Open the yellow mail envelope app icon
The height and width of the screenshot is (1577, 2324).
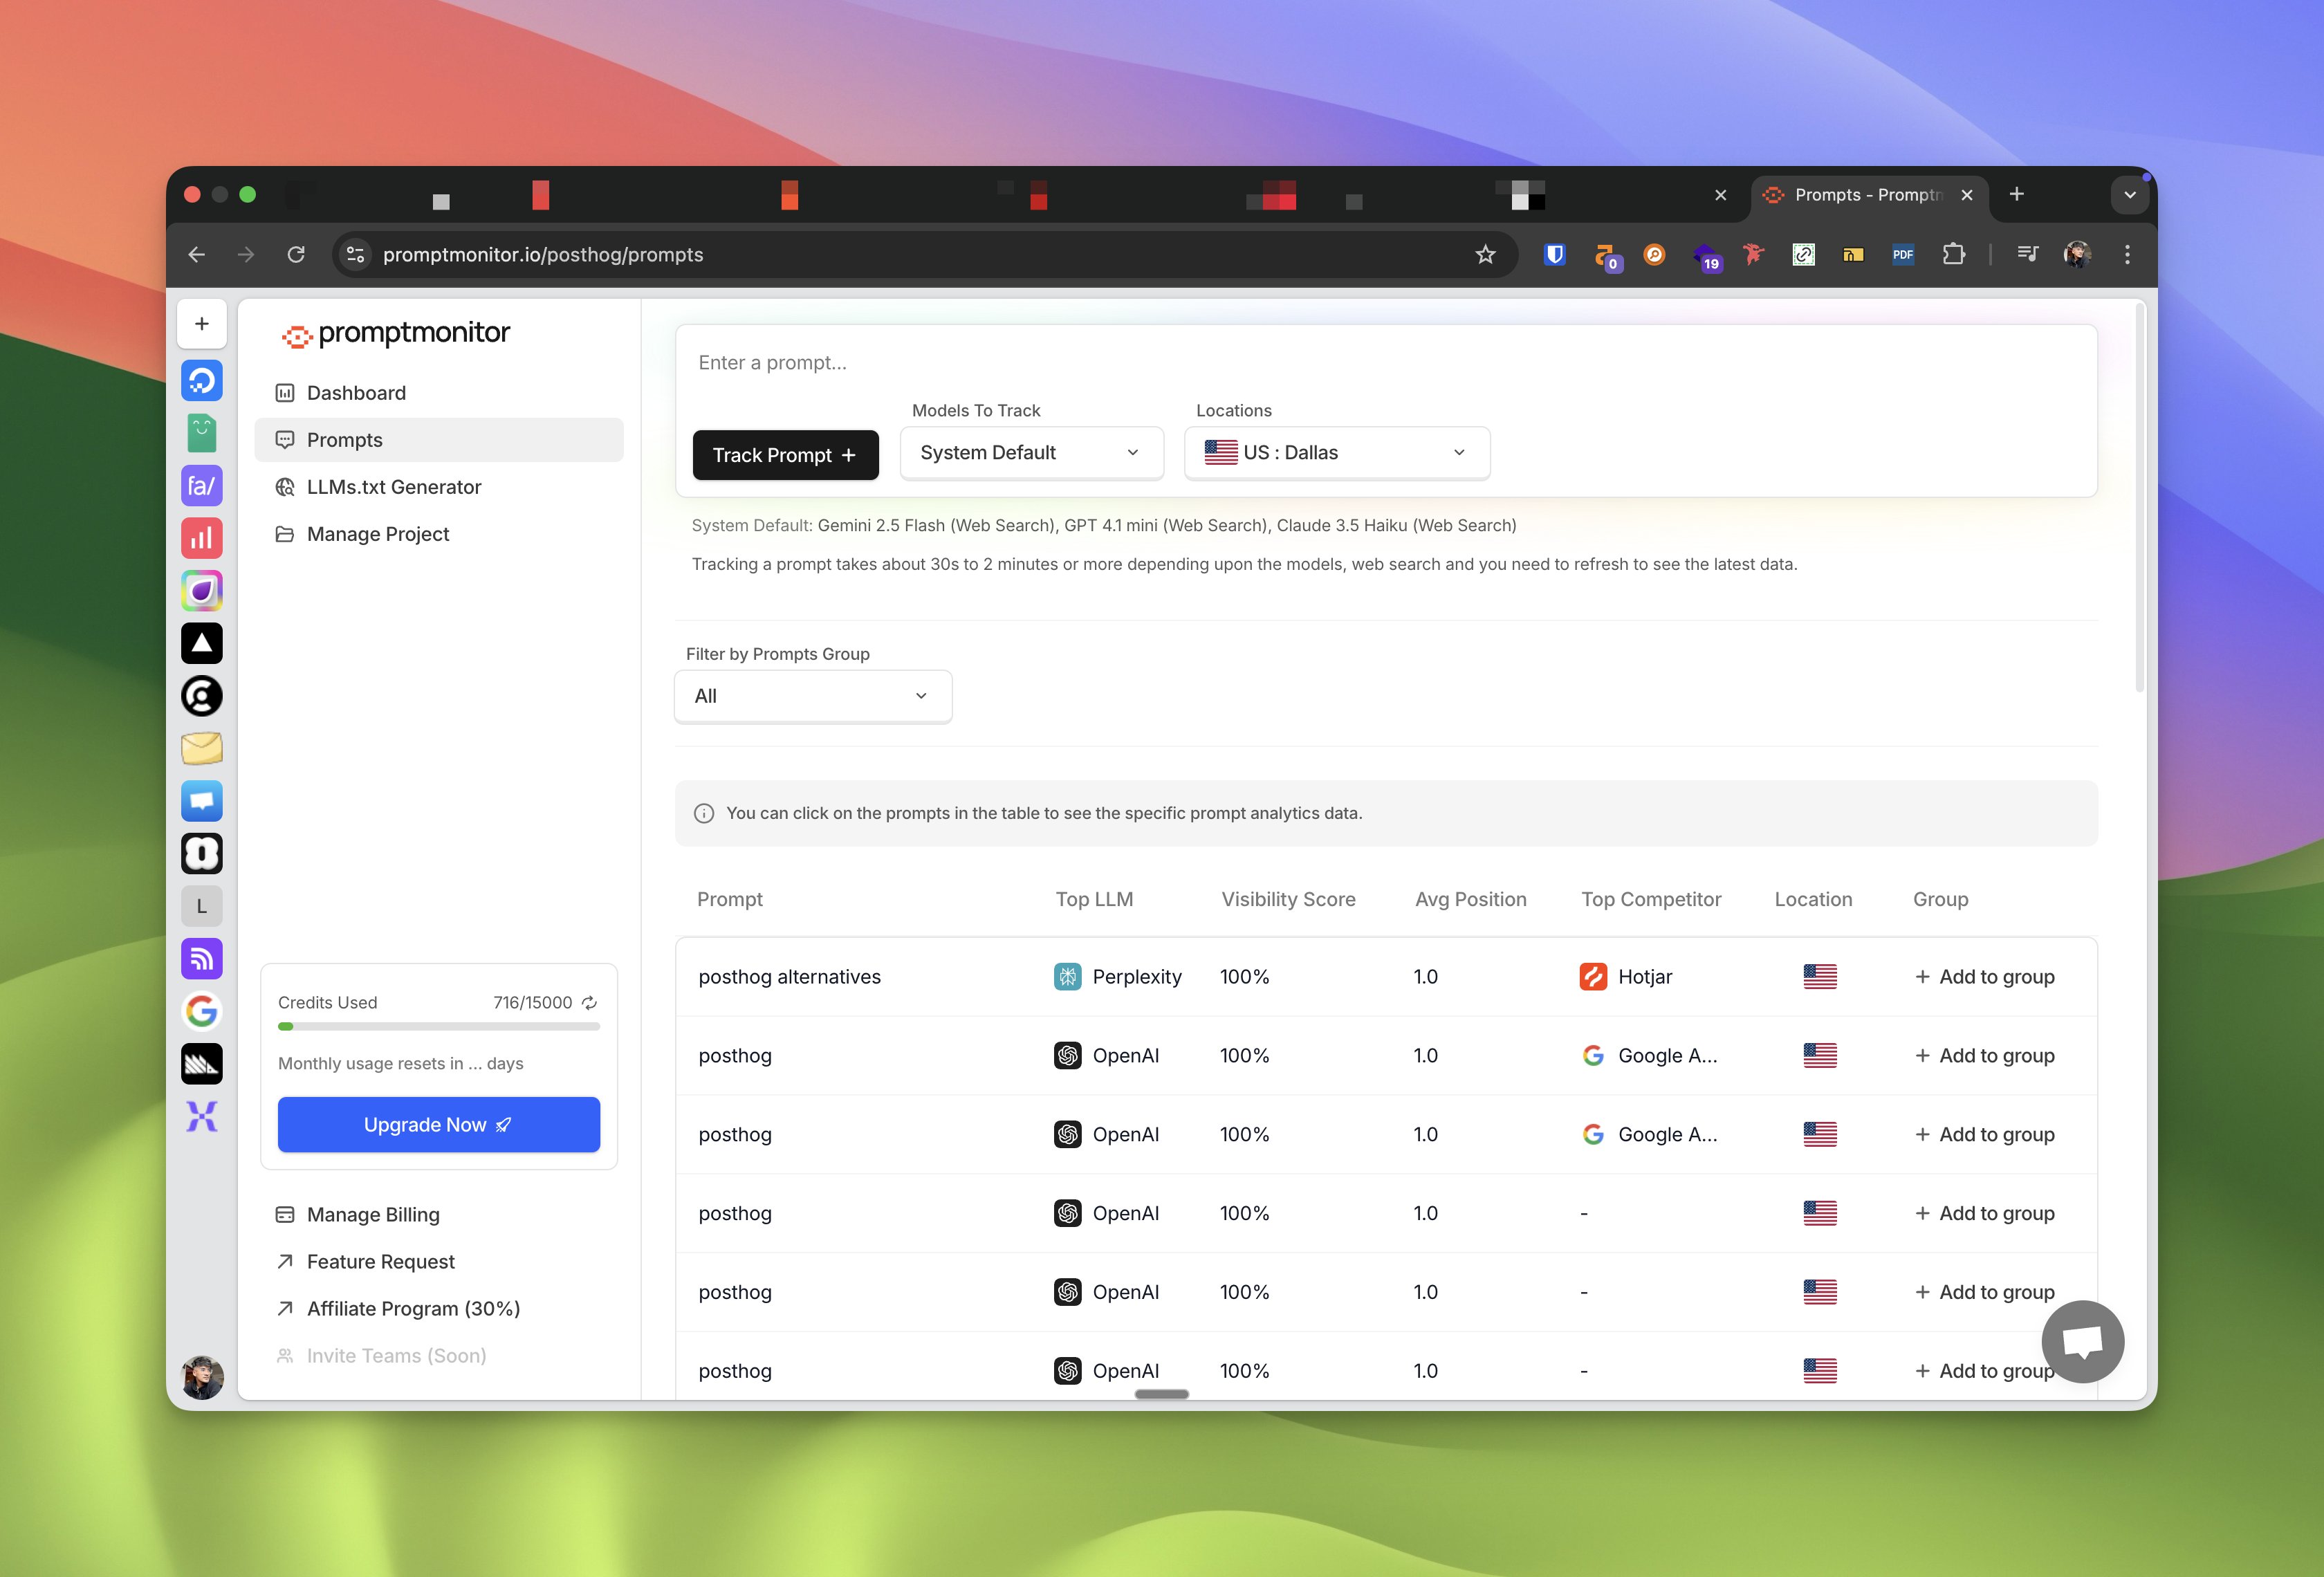point(202,748)
